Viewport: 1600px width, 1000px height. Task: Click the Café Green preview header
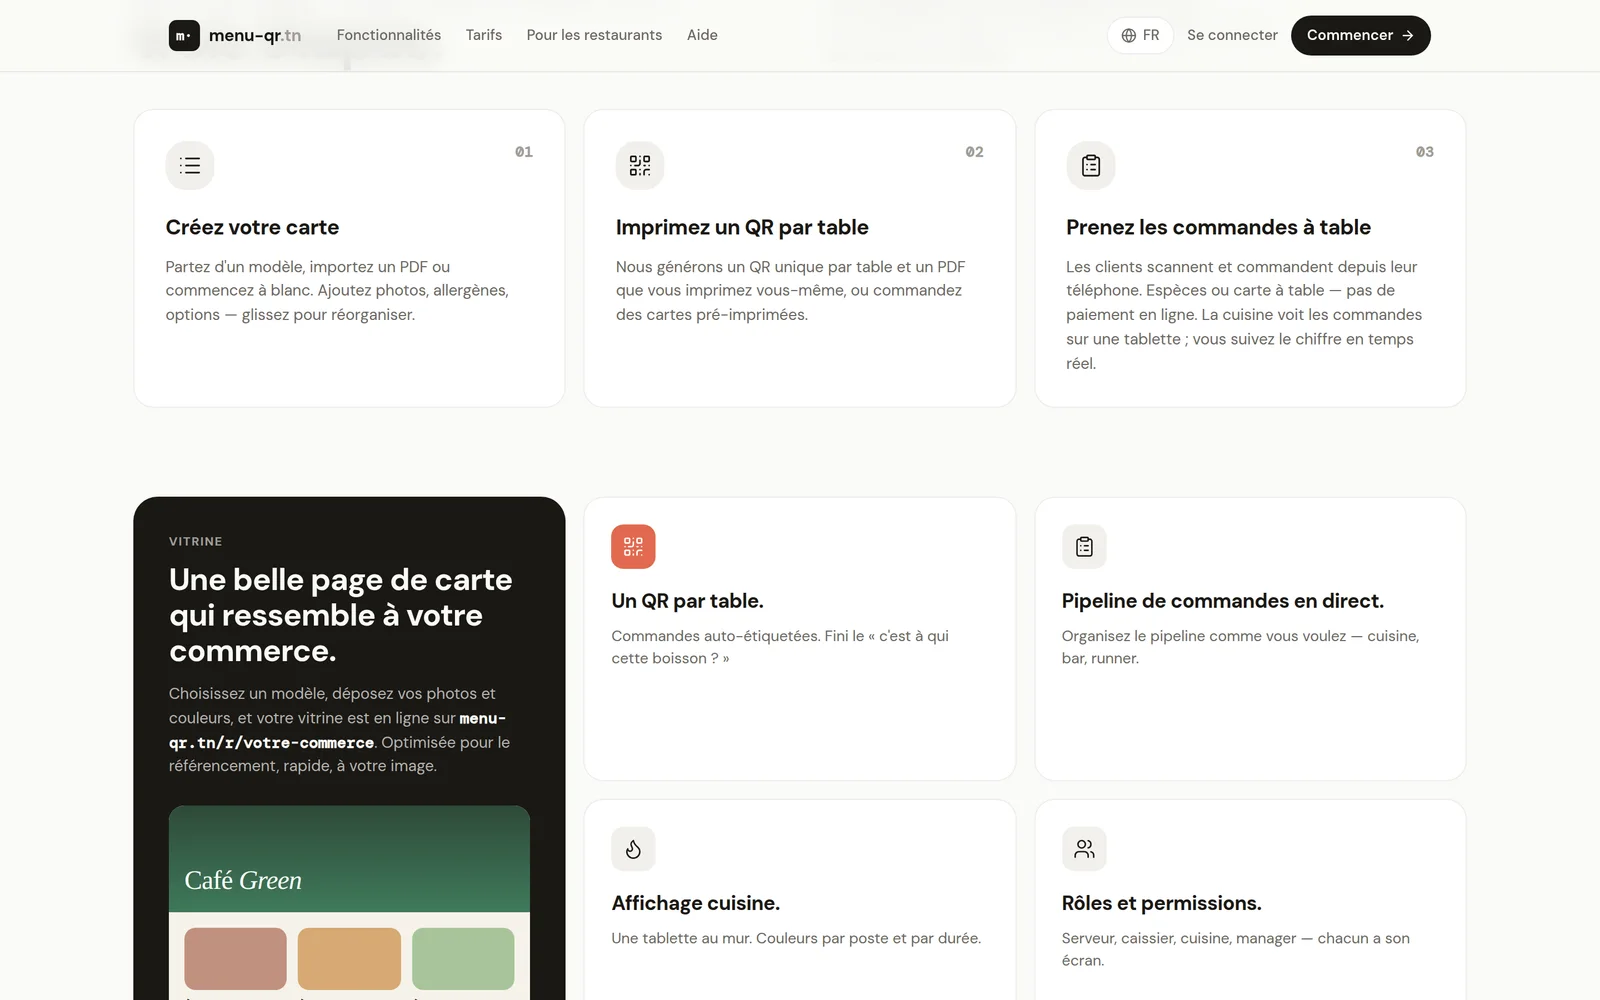point(349,859)
